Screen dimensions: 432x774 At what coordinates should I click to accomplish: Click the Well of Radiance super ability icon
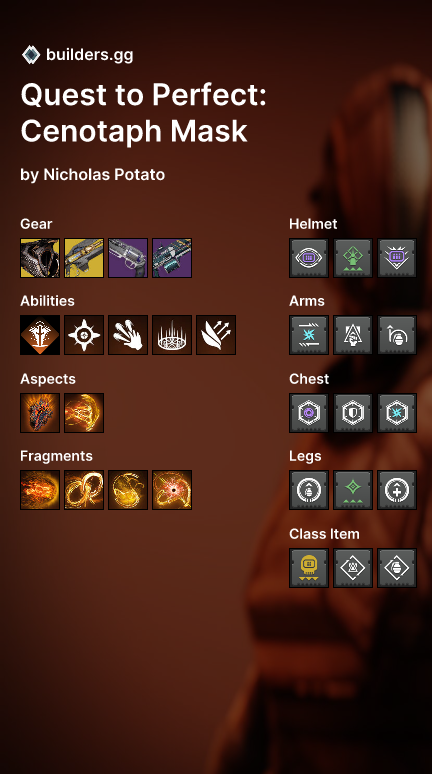tap(40, 335)
